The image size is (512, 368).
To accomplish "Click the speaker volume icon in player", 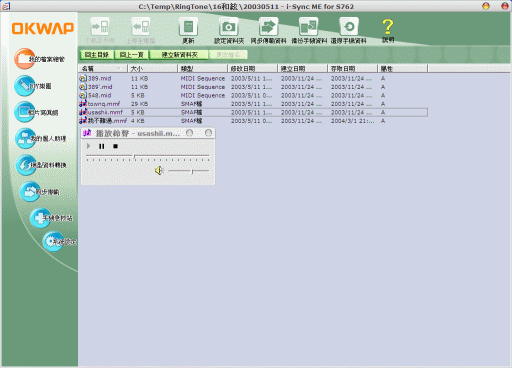I will [x=159, y=171].
